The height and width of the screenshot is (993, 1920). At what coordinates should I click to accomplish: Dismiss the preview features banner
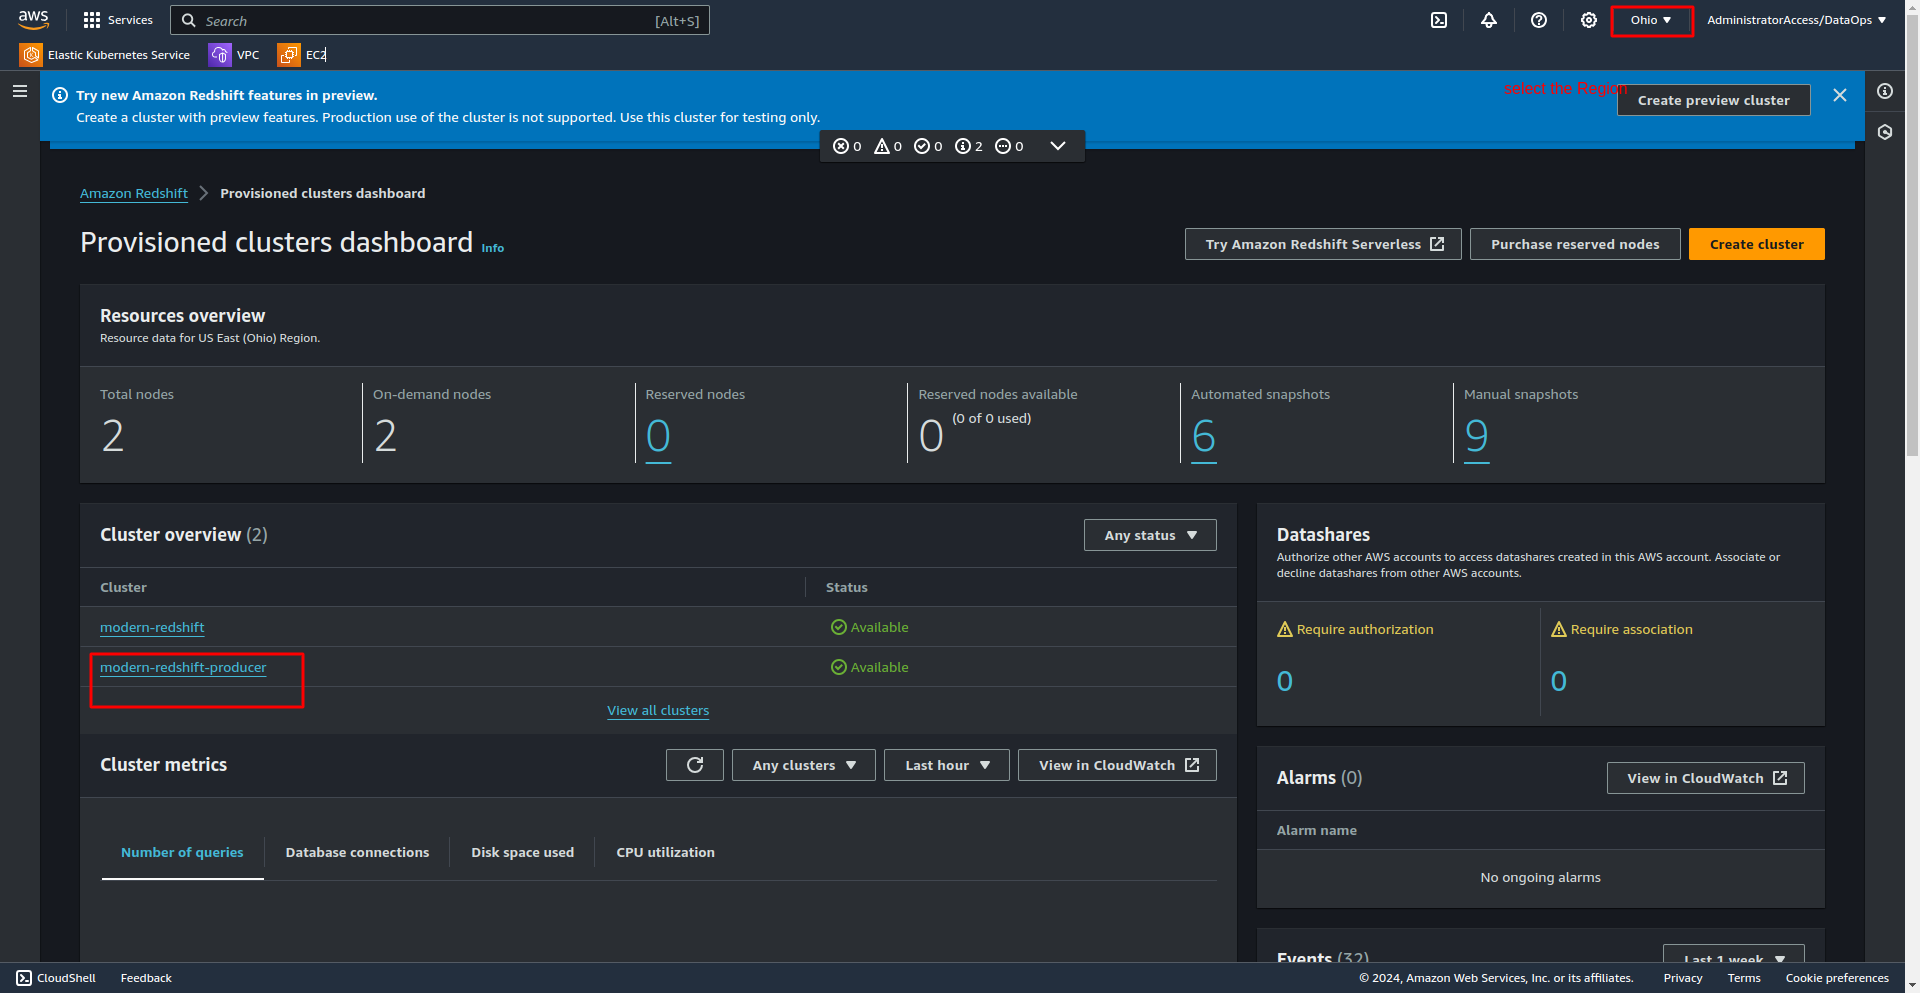(x=1840, y=95)
